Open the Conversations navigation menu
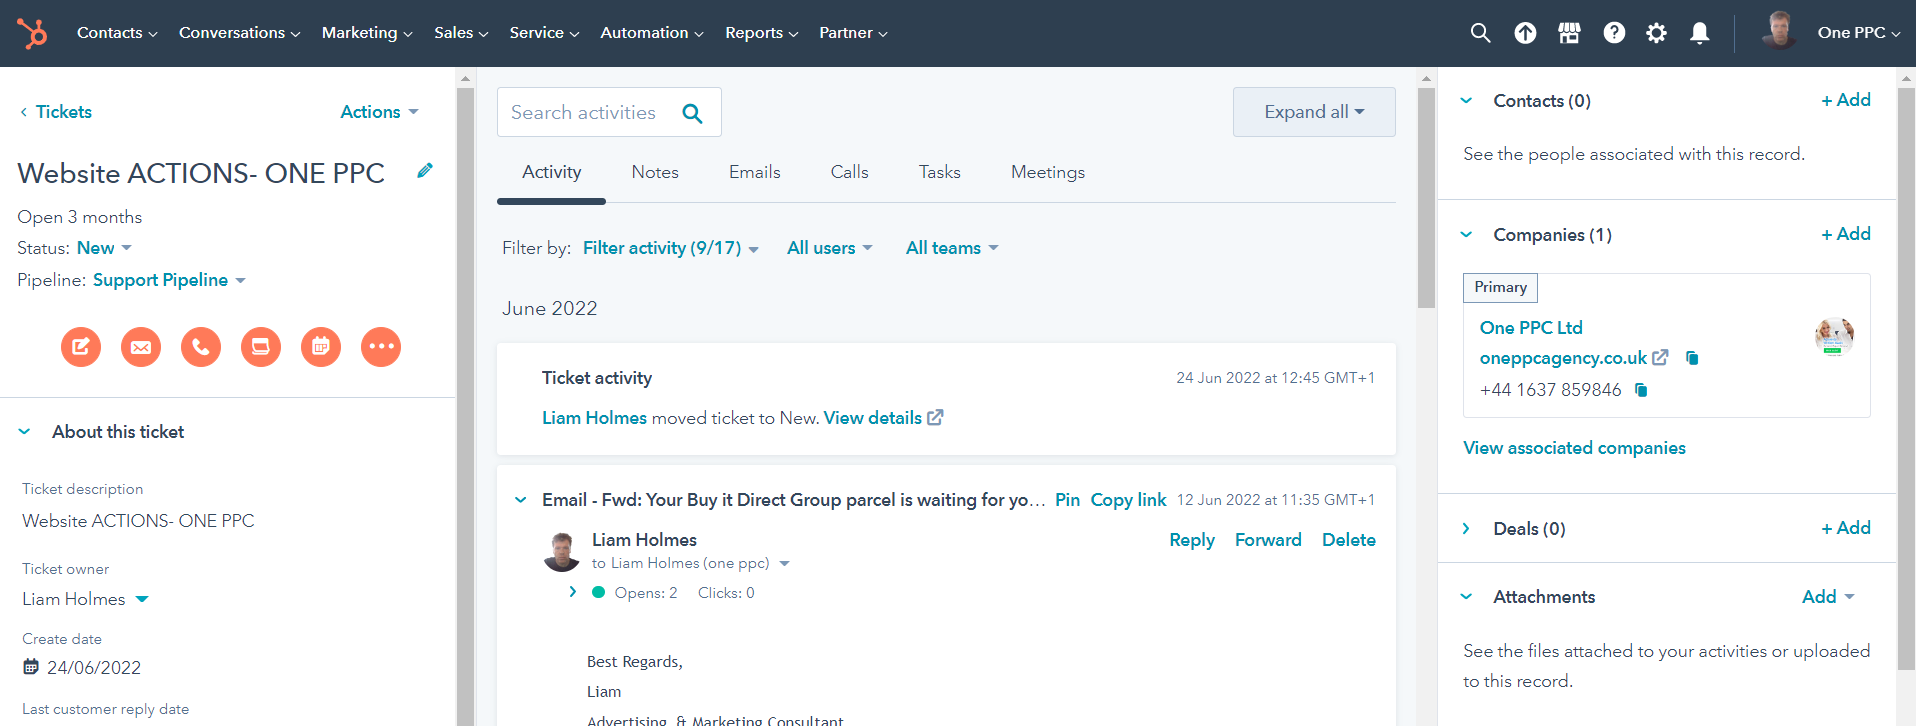1916x726 pixels. tap(239, 33)
